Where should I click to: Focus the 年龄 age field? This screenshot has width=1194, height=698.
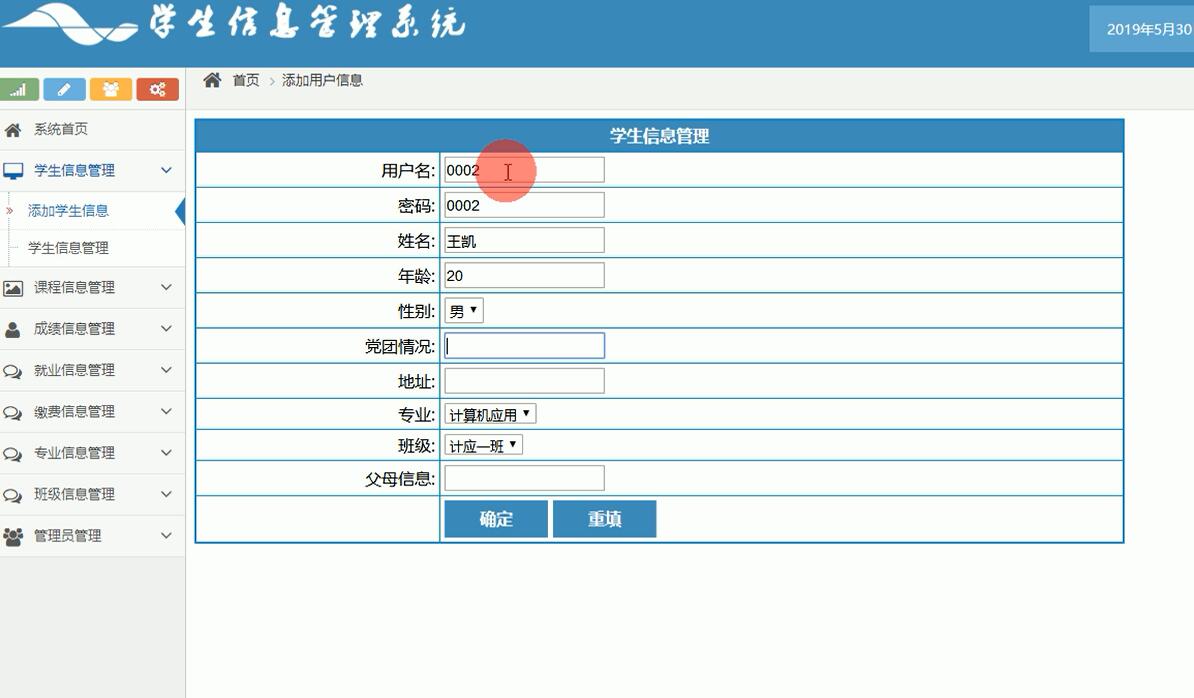pos(525,276)
